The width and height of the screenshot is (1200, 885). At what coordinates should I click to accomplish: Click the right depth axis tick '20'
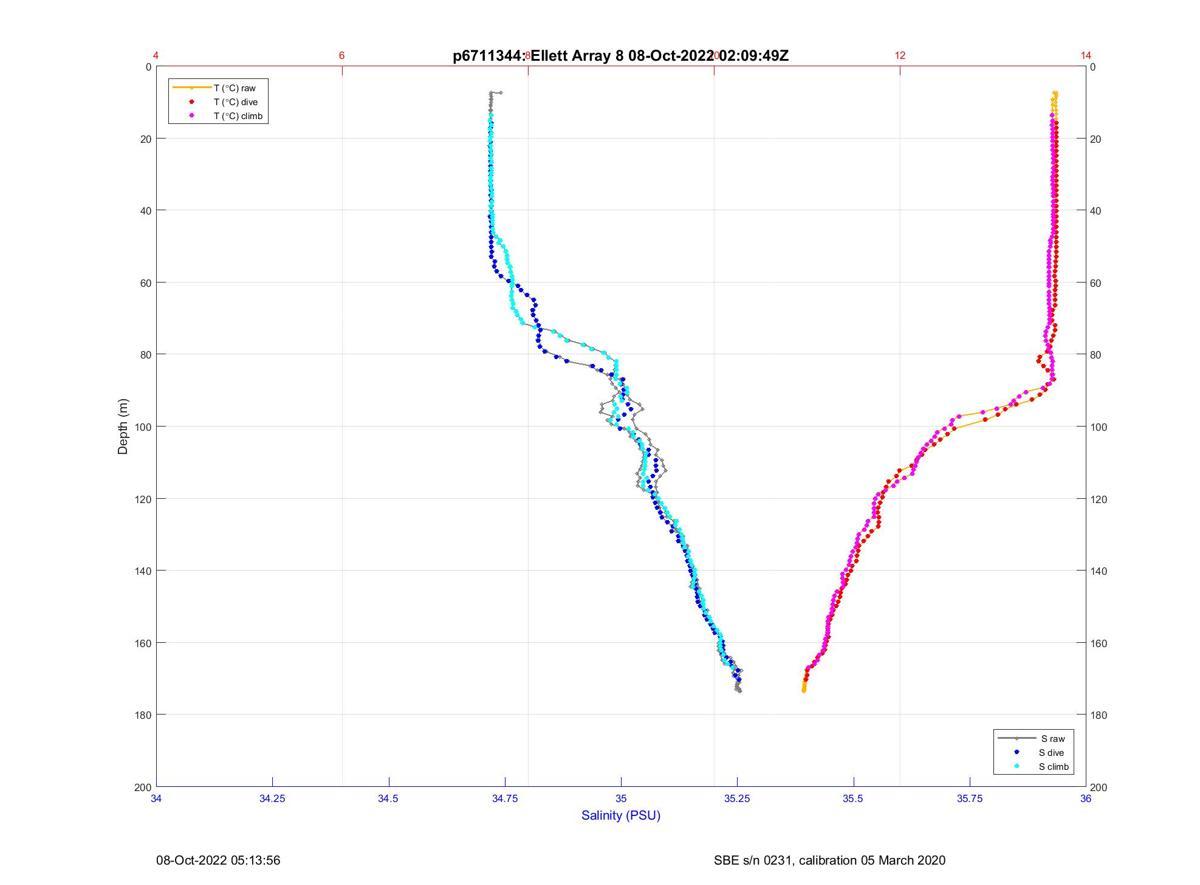pos(1096,139)
